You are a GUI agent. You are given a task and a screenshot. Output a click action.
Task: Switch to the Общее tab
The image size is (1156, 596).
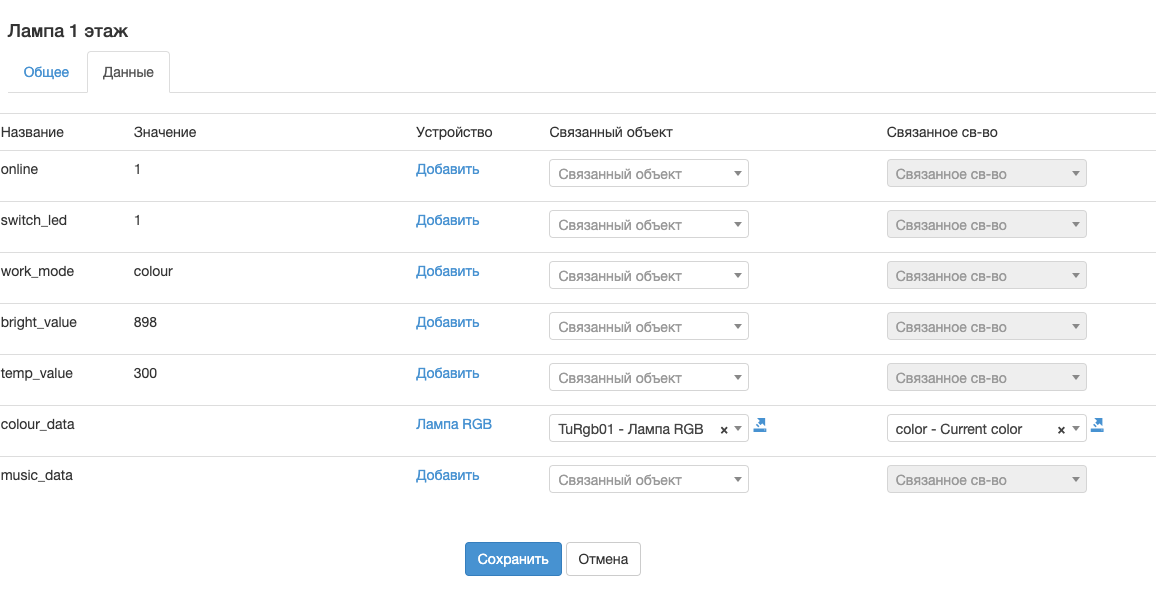(x=46, y=72)
